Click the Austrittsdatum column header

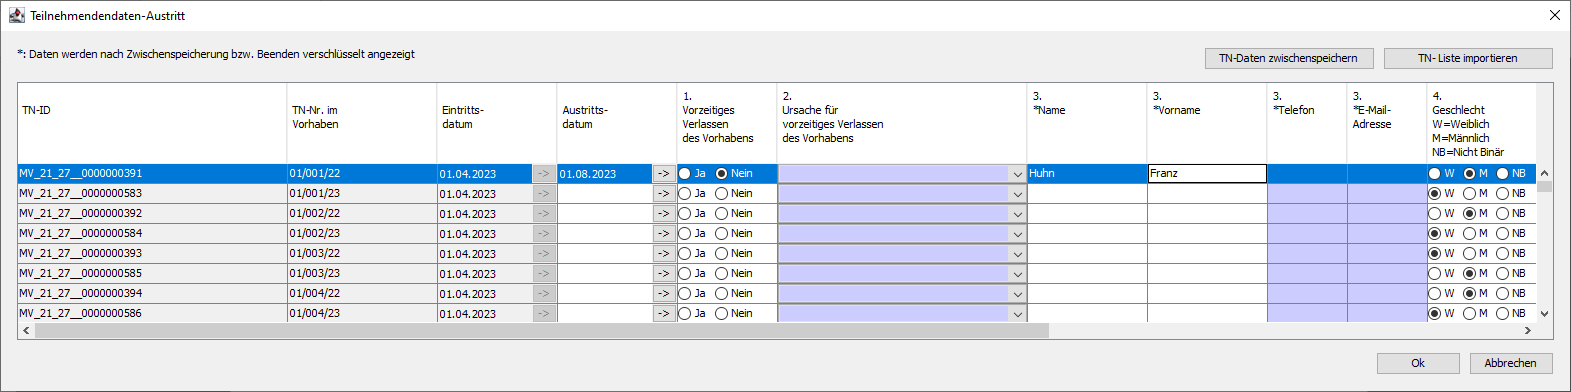(x=617, y=123)
